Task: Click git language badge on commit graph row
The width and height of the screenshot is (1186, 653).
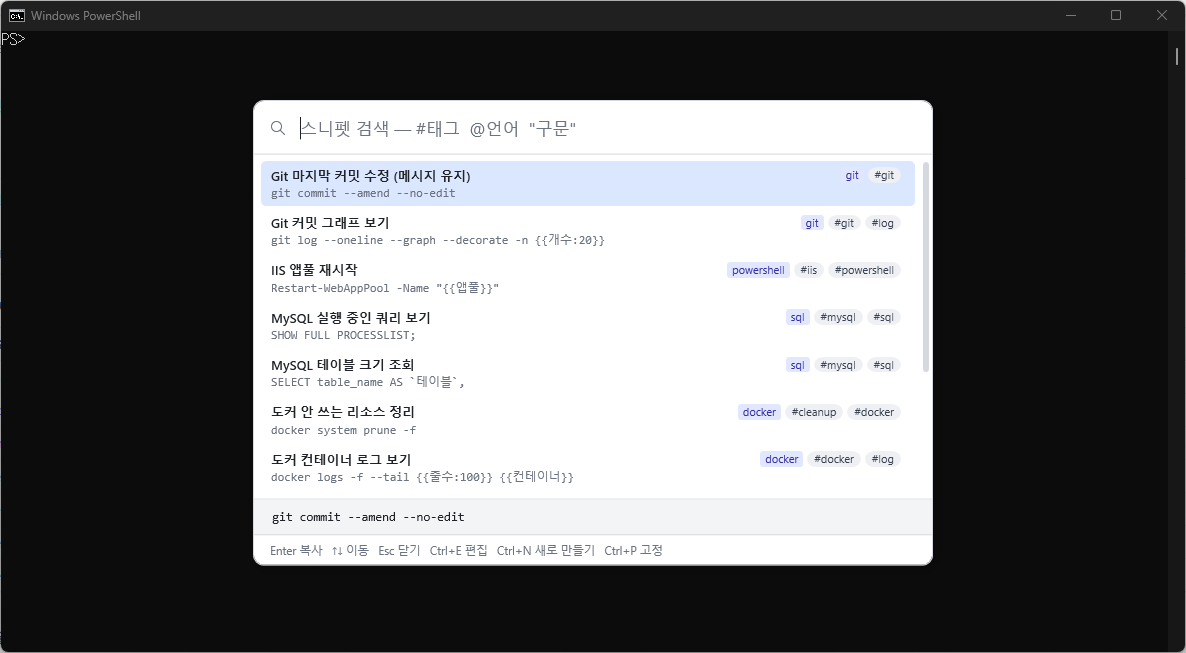Action: click(x=812, y=223)
